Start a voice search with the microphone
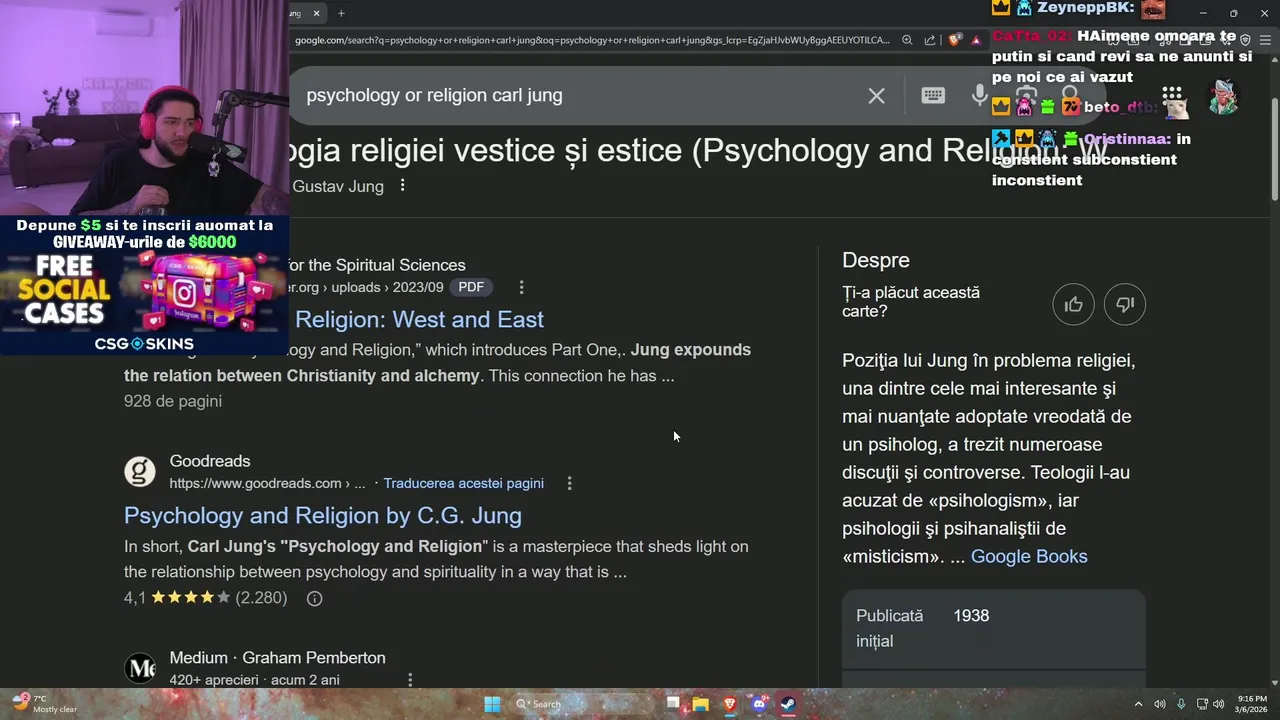1280x720 pixels. tap(980, 95)
